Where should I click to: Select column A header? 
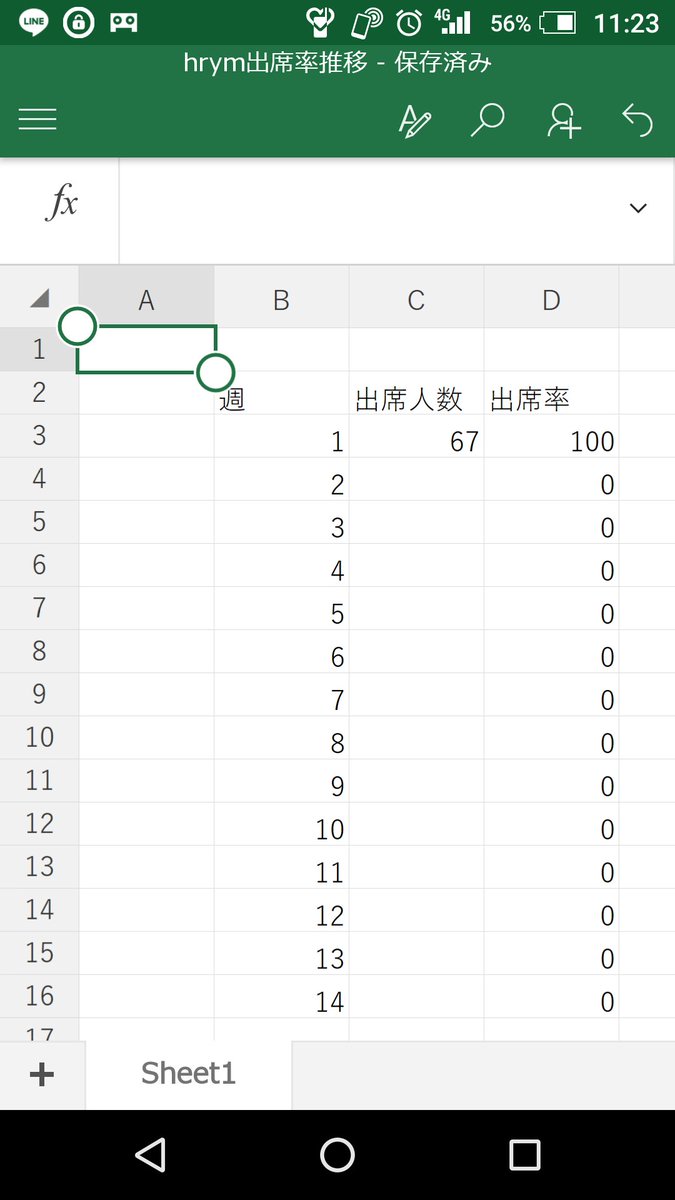click(146, 299)
